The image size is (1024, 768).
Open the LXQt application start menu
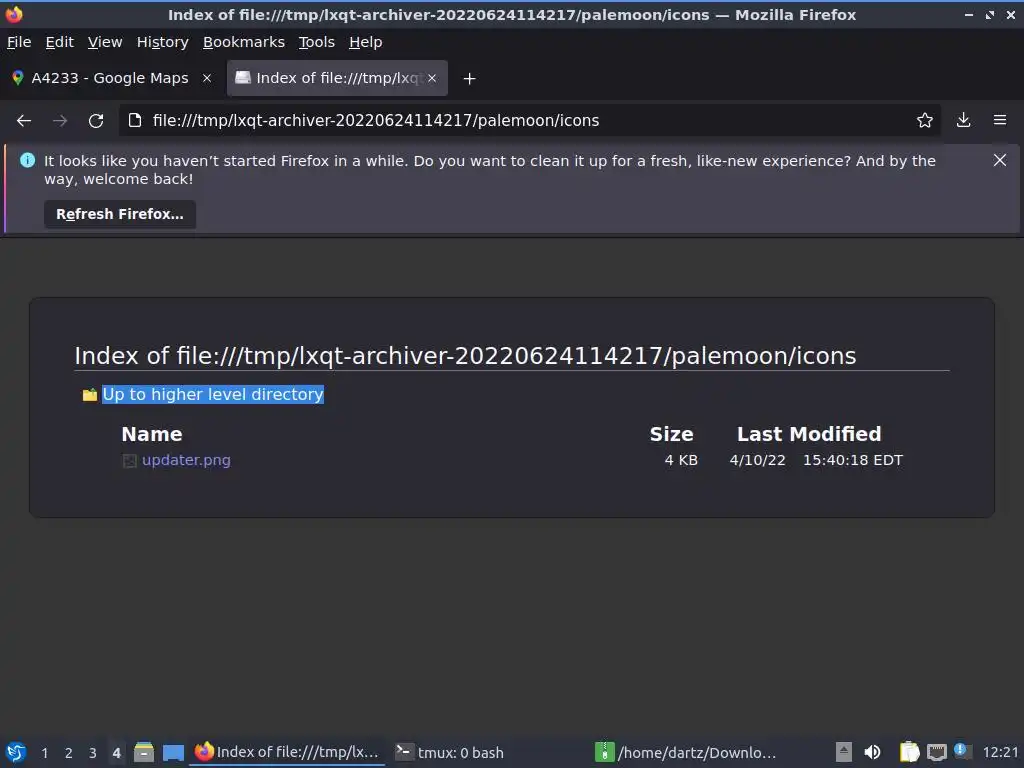16,752
